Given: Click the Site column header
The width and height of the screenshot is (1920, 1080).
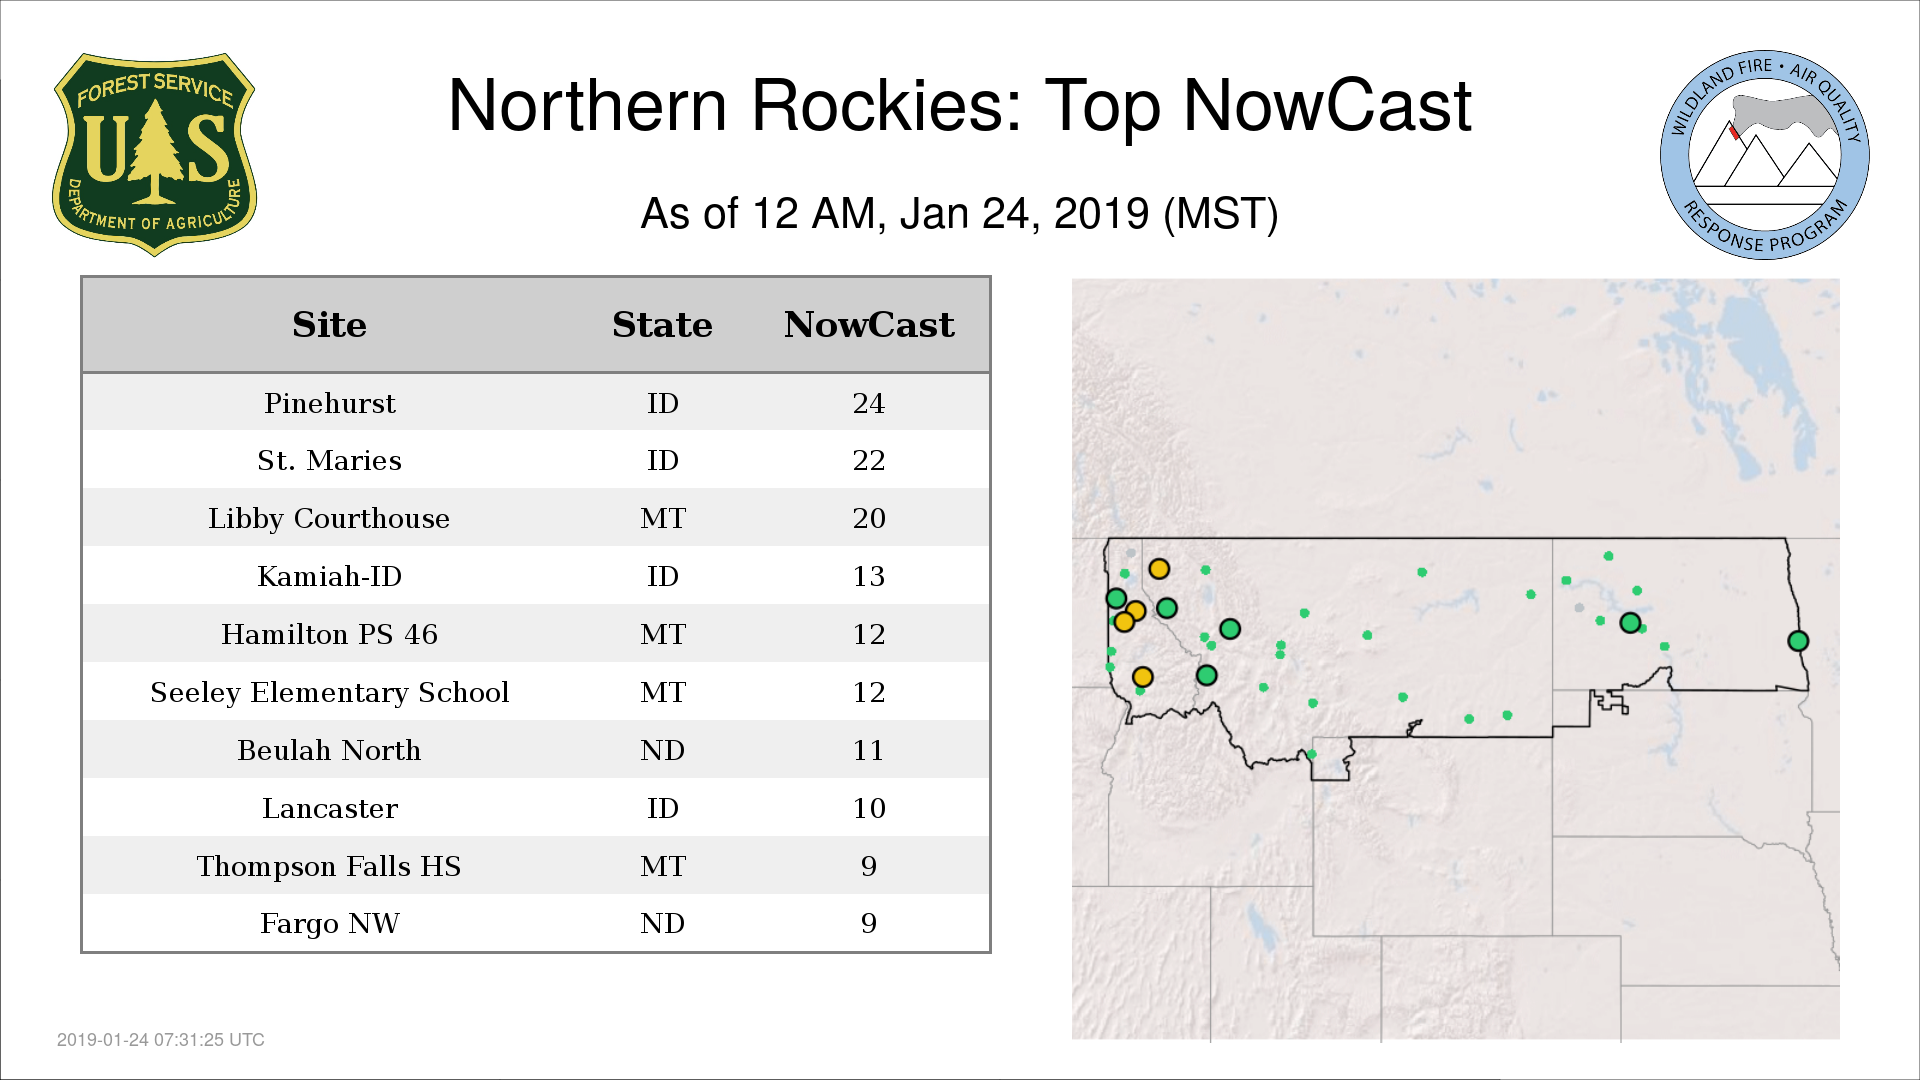Looking at the screenshot, I should point(329,325).
